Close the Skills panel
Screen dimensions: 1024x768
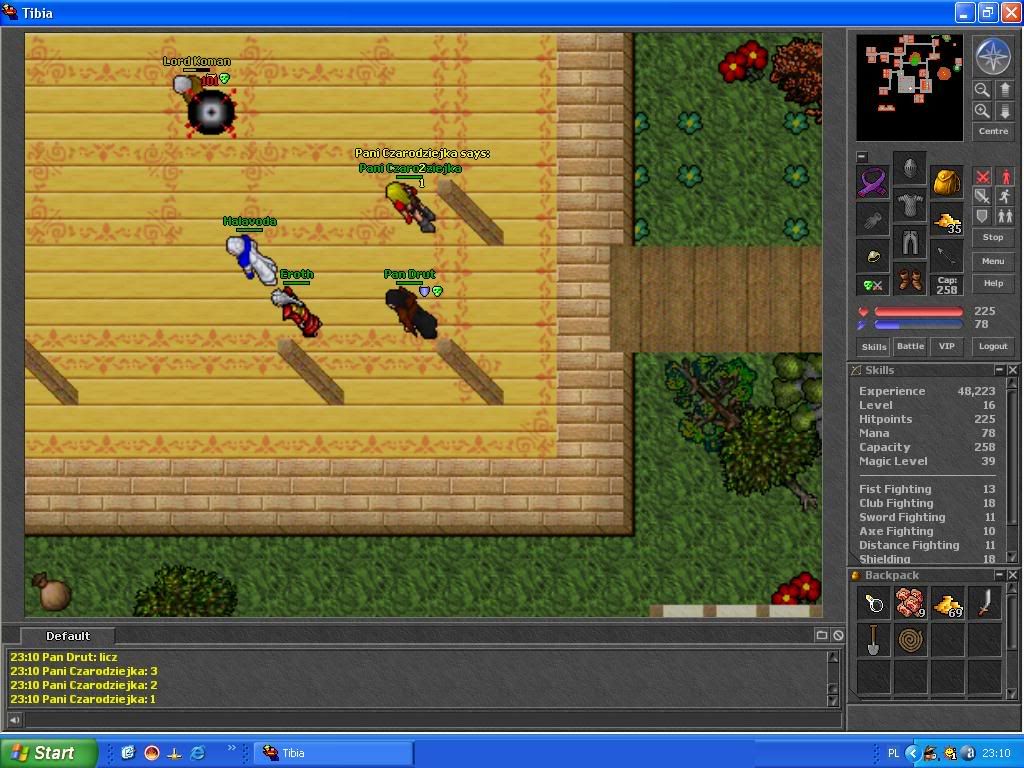point(1012,370)
